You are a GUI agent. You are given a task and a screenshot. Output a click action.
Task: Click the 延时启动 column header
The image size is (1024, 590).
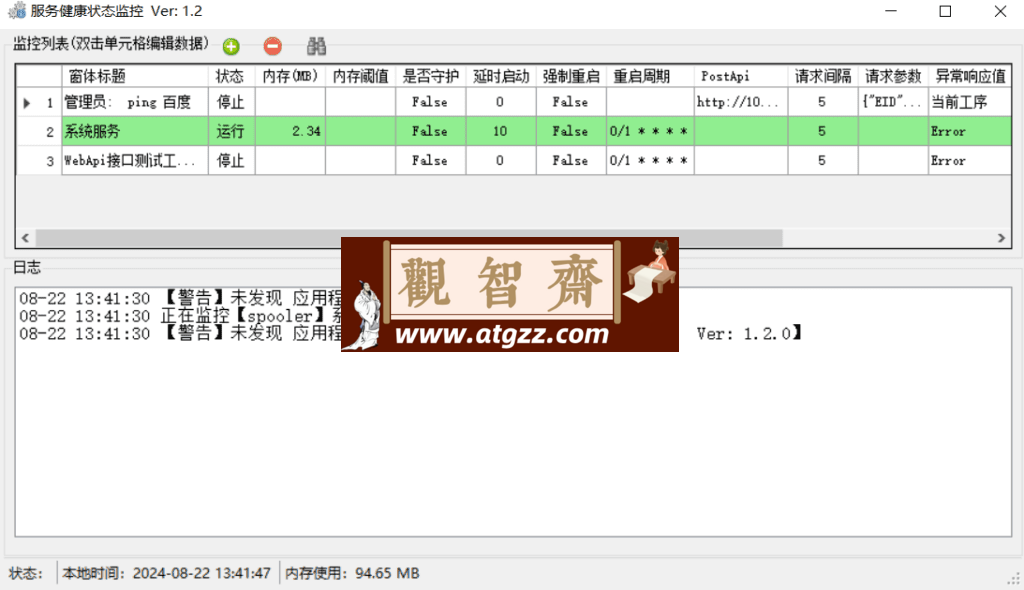(x=501, y=76)
